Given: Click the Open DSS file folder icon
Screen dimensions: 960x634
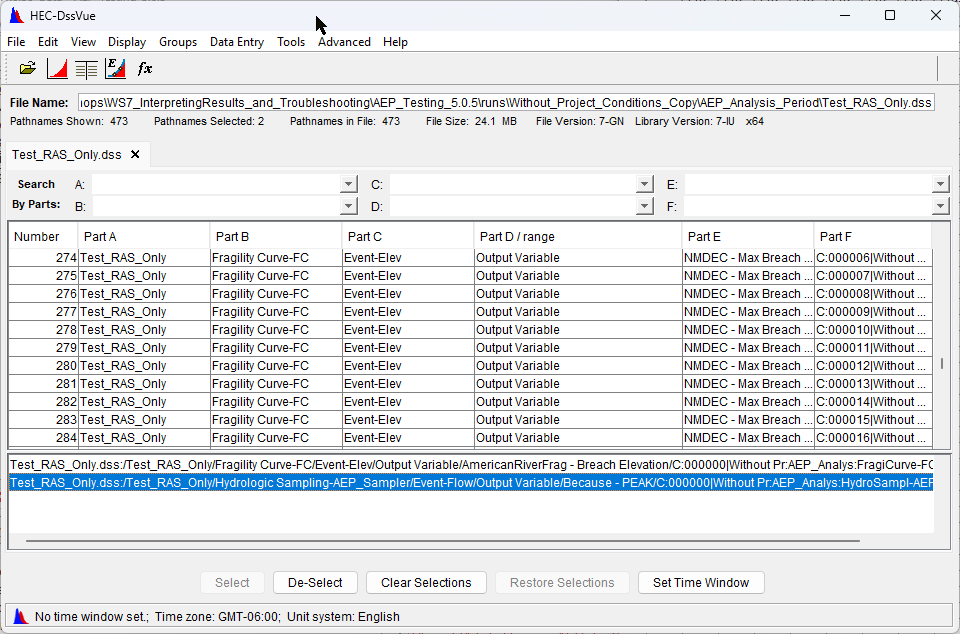Looking at the screenshot, I should point(28,68).
